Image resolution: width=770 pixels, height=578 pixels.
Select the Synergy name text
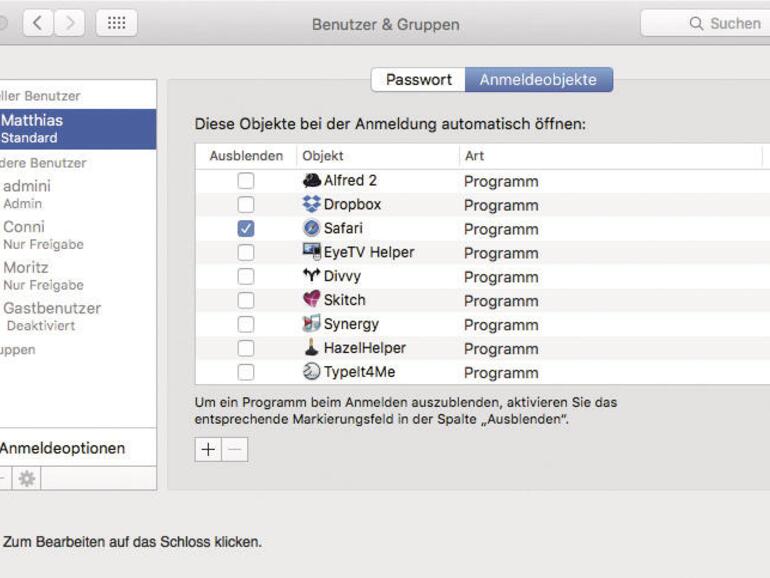351,324
